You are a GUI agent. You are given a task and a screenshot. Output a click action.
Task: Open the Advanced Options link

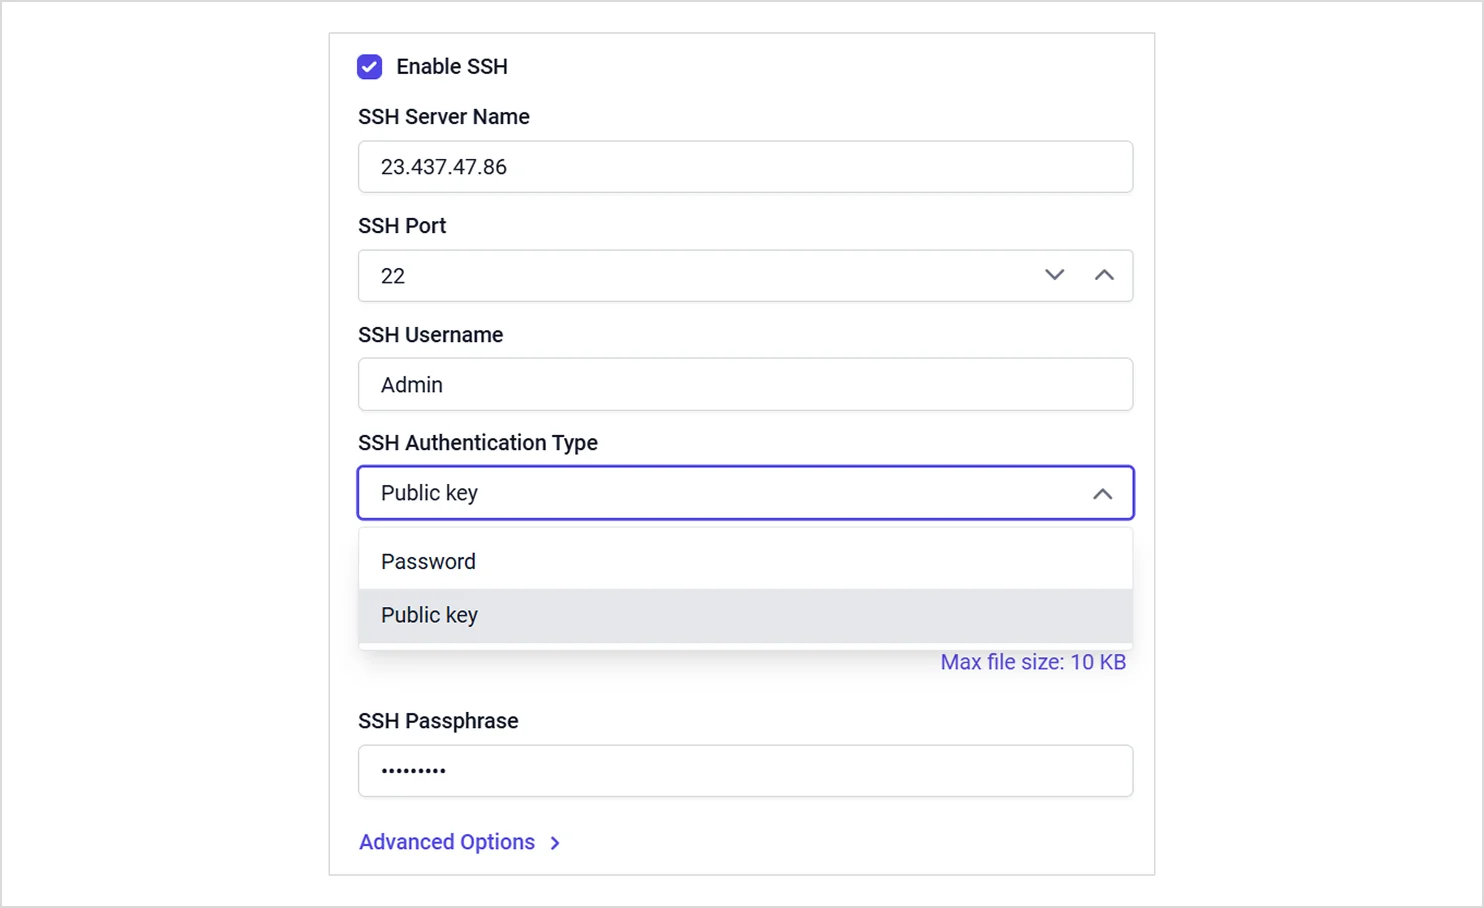pyautogui.click(x=447, y=842)
